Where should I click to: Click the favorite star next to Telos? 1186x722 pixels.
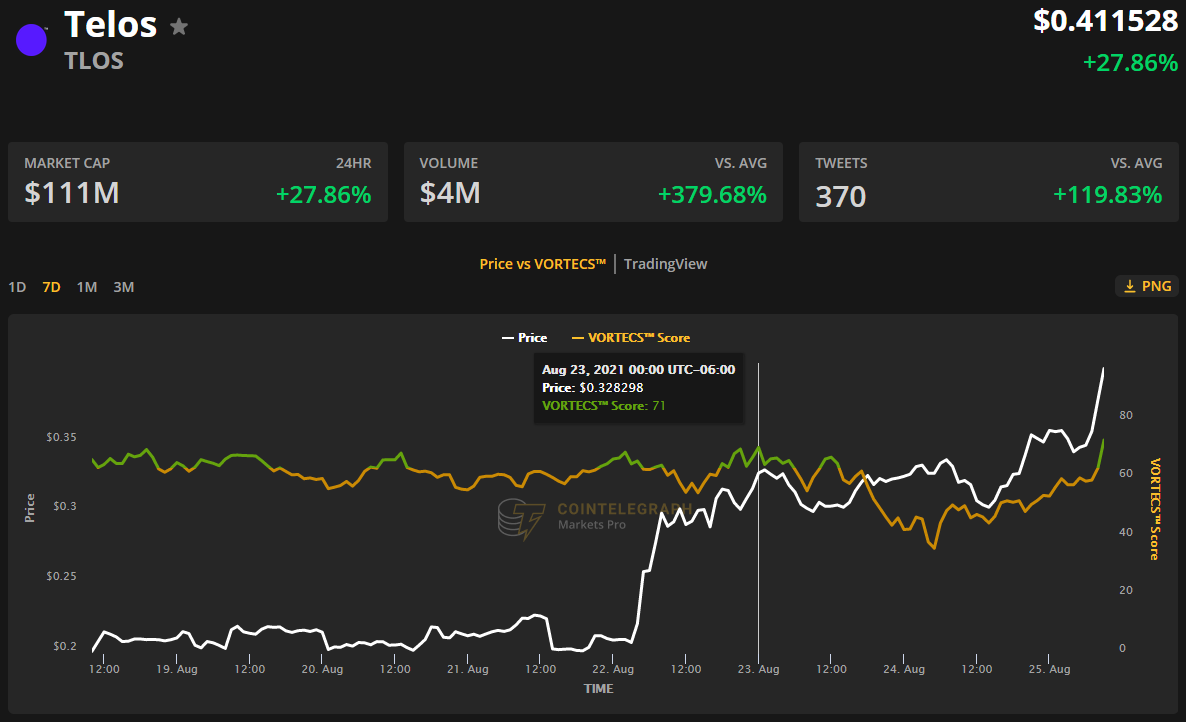point(179,27)
